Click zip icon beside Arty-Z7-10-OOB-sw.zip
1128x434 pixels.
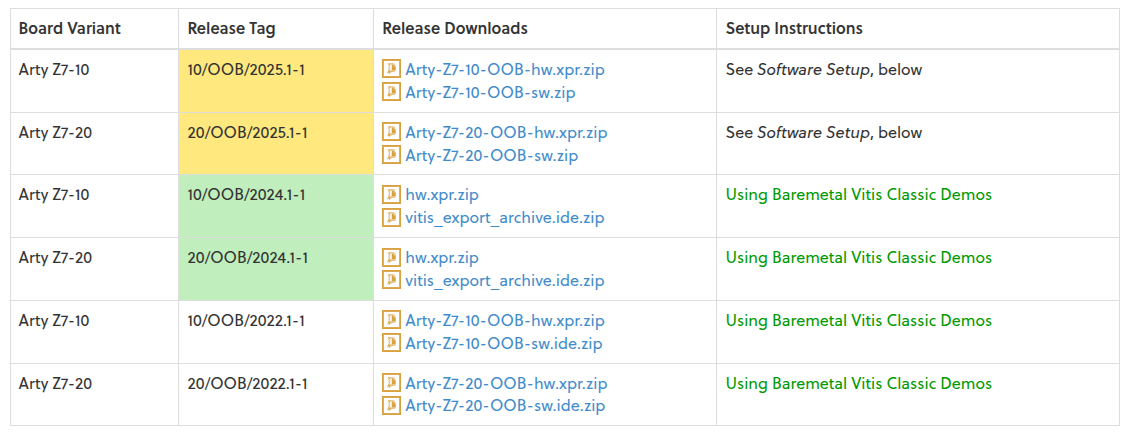[x=392, y=93]
